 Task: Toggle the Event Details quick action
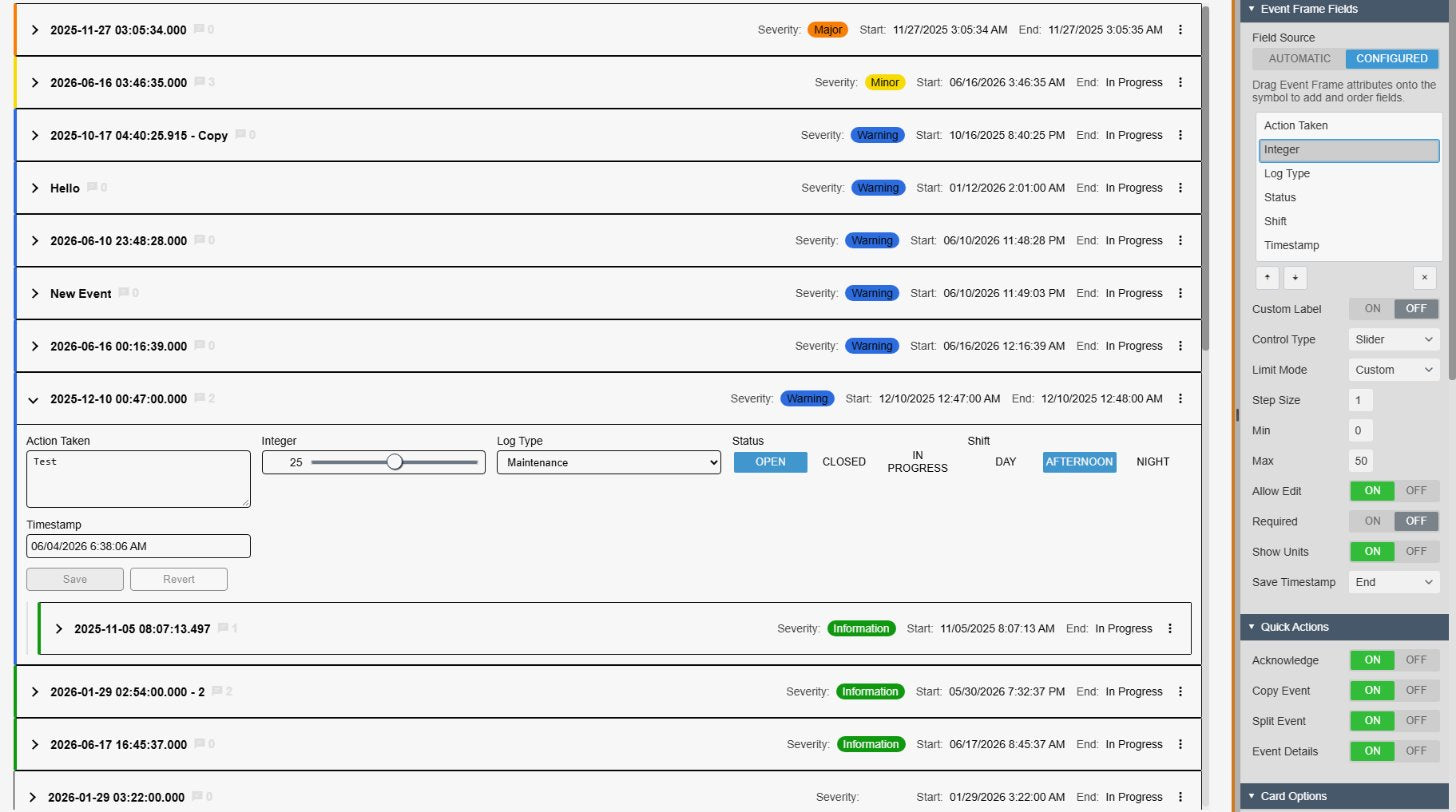[1394, 751]
